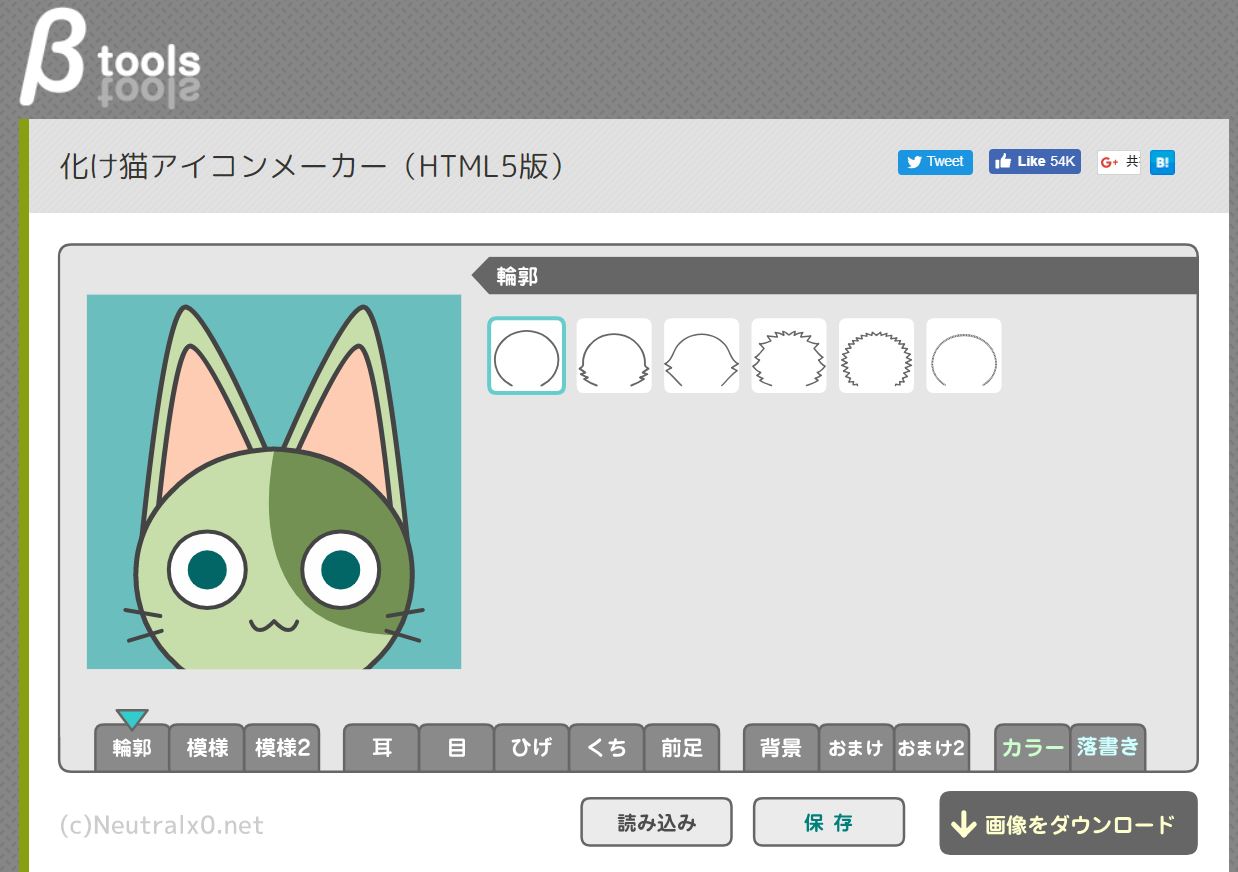Viewport: 1238px width, 872px height.
Task: Select the spiky fur outline shape
Action: (x=789, y=356)
